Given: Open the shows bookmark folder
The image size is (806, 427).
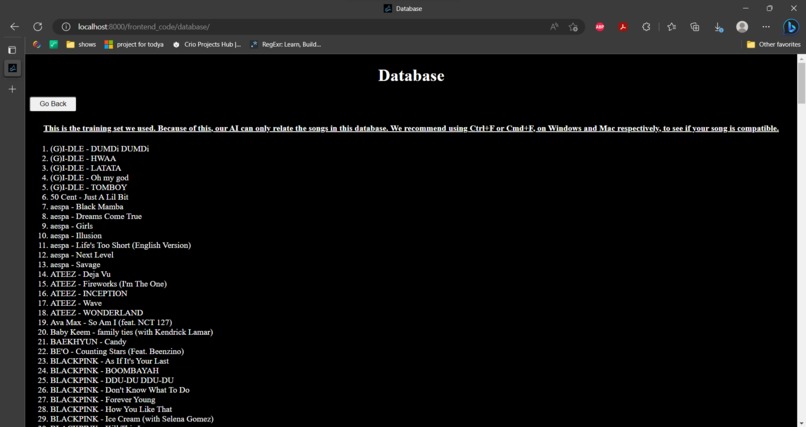Looking at the screenshot, I should coord(81,45).
